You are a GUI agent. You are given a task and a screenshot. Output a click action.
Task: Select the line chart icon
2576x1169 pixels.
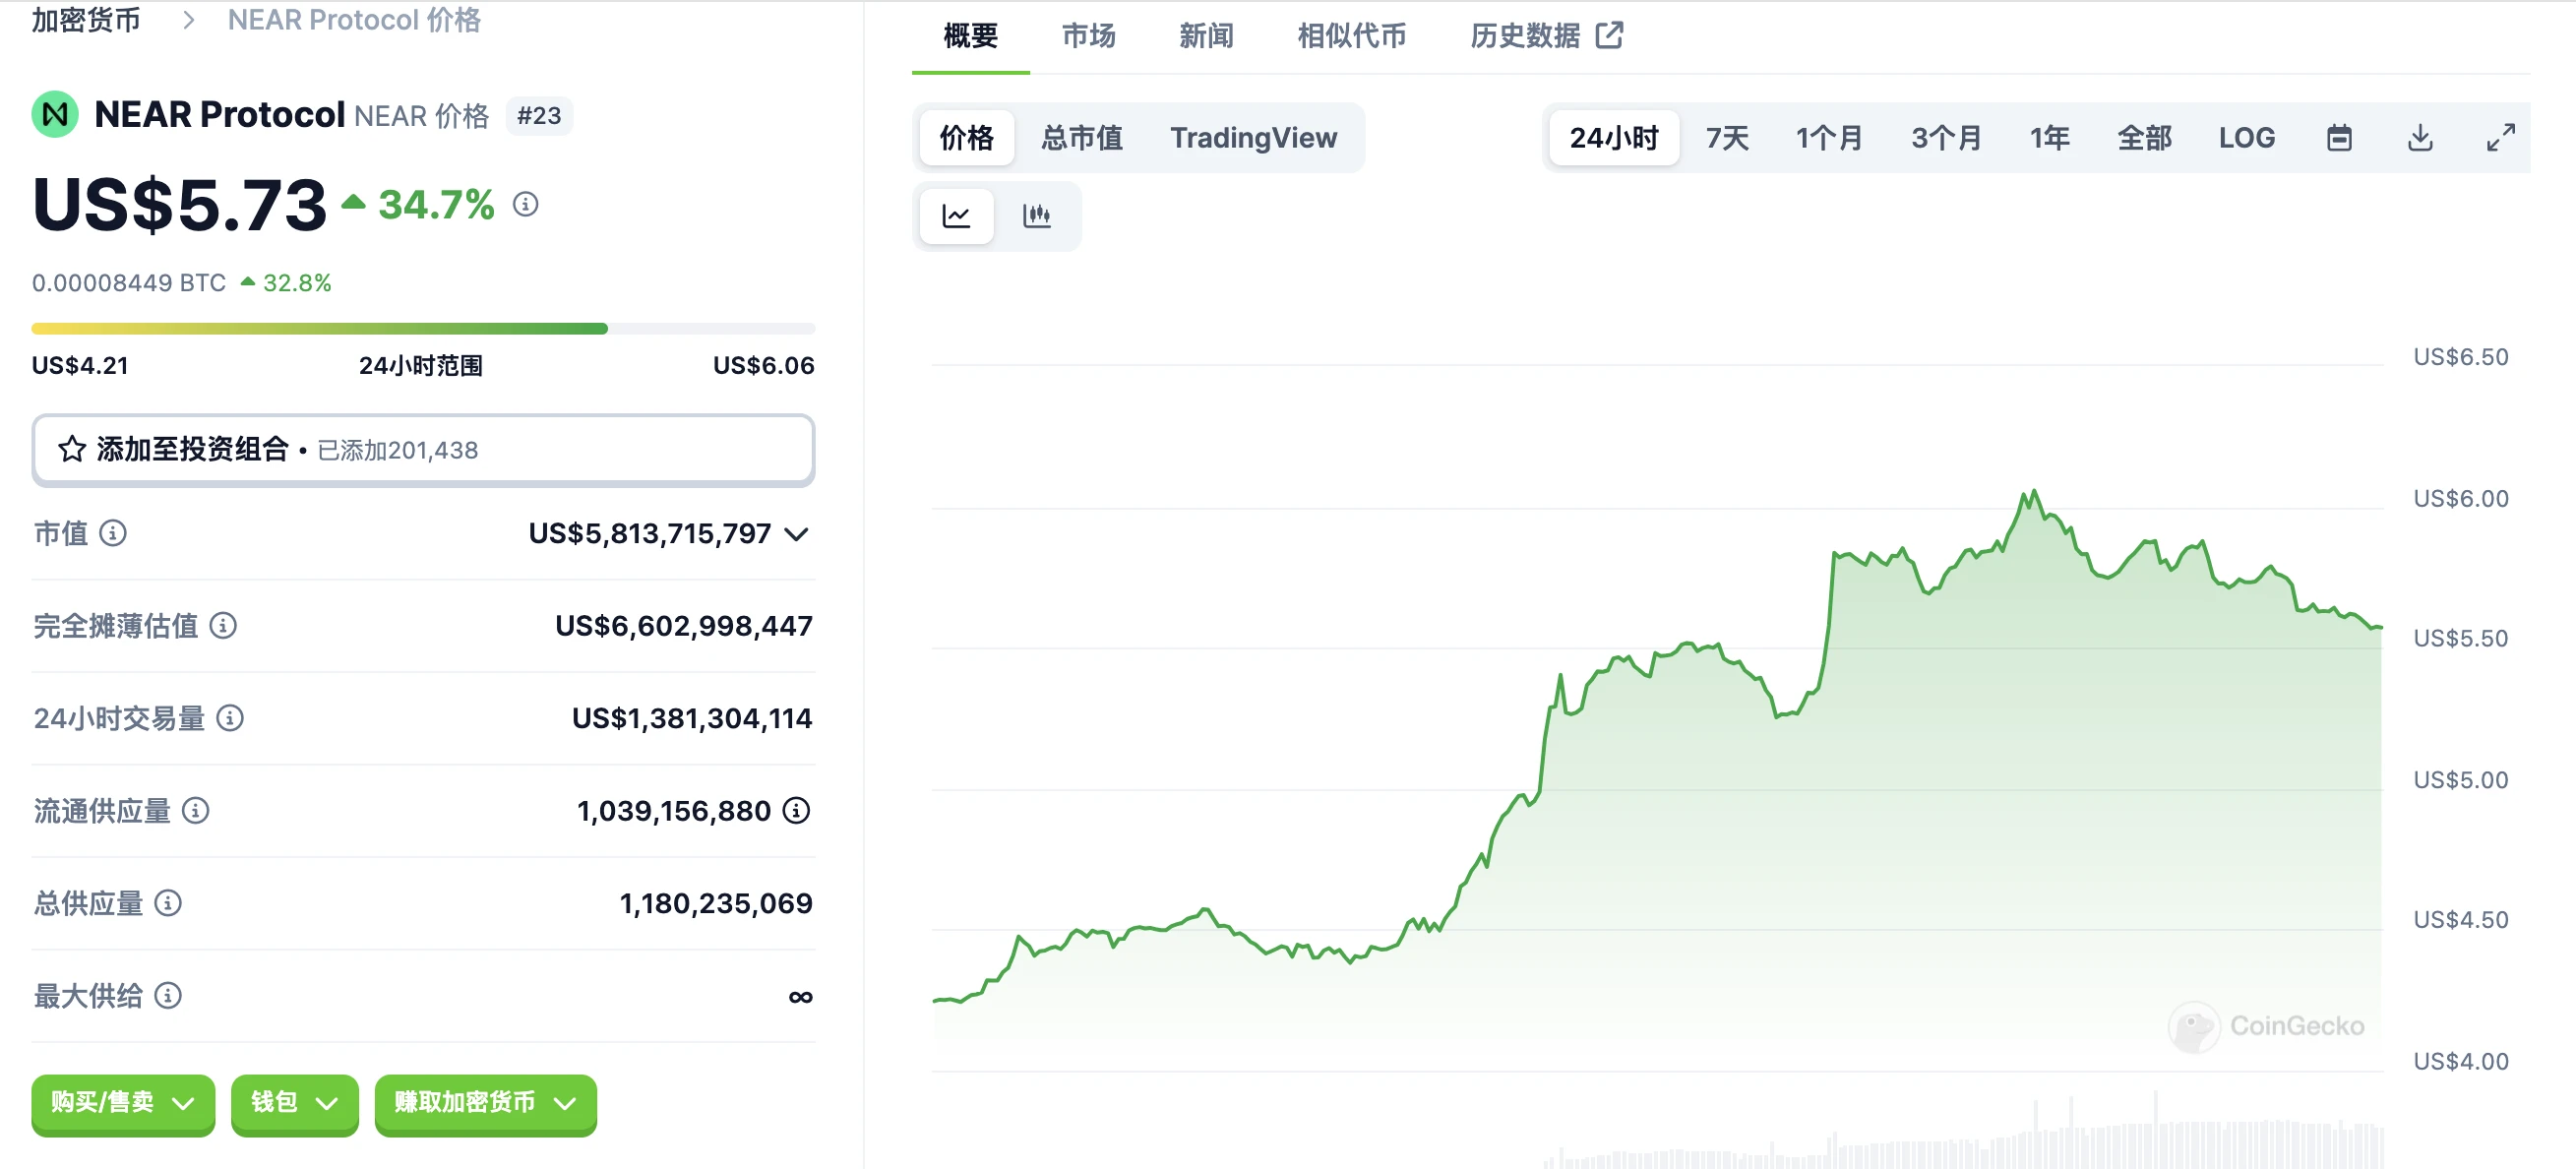(956, 215)
